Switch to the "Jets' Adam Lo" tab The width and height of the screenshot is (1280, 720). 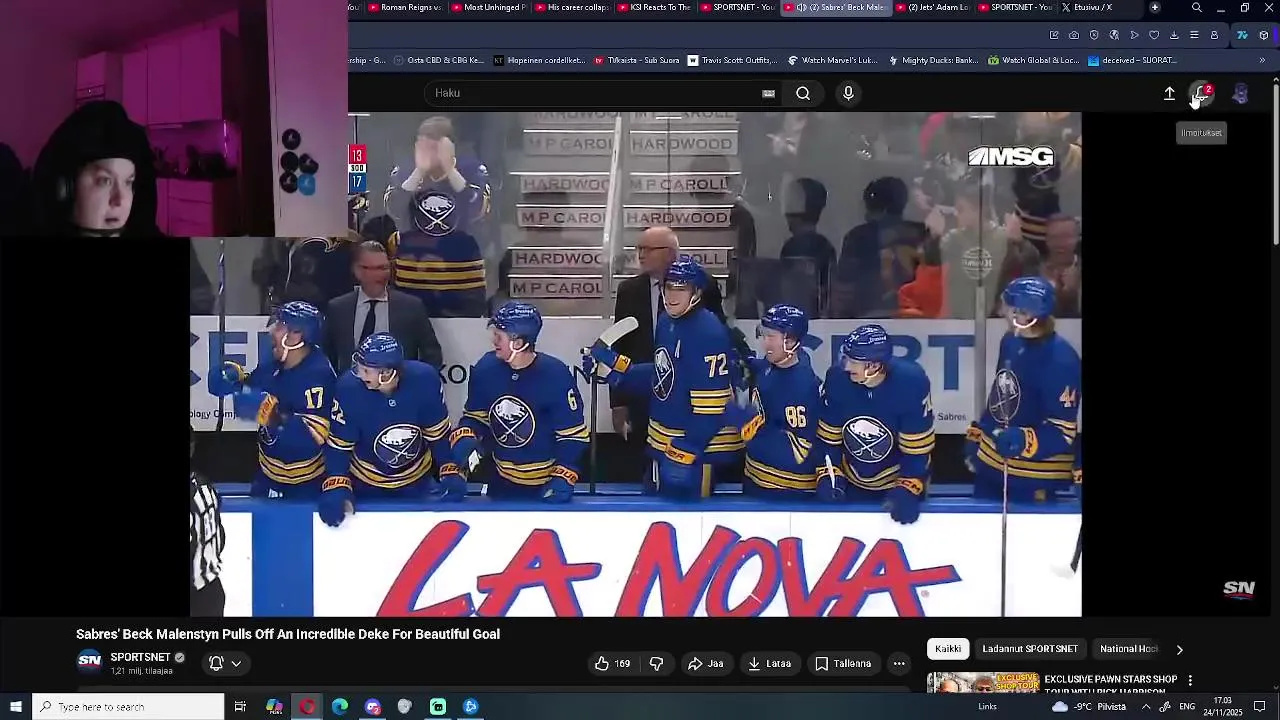[932, 7]
